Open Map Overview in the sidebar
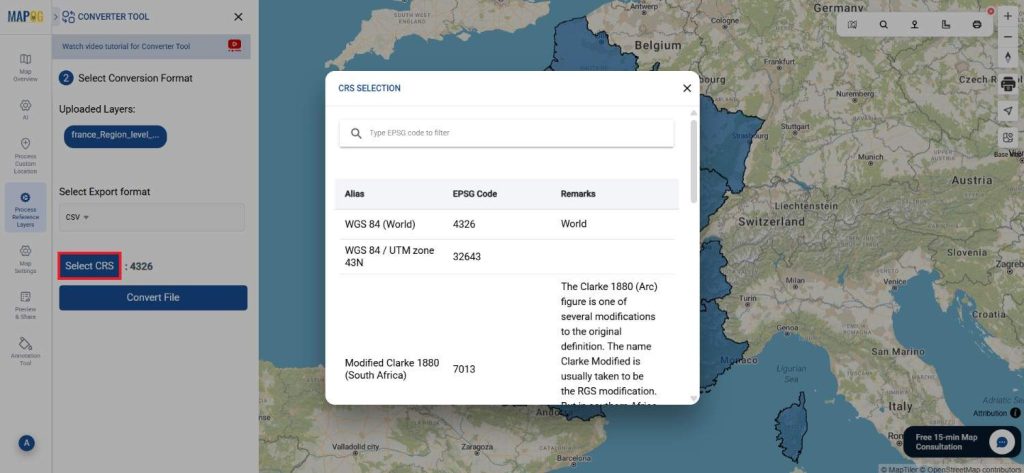This screenshot has height=473, width=1024. click(25, 66)
